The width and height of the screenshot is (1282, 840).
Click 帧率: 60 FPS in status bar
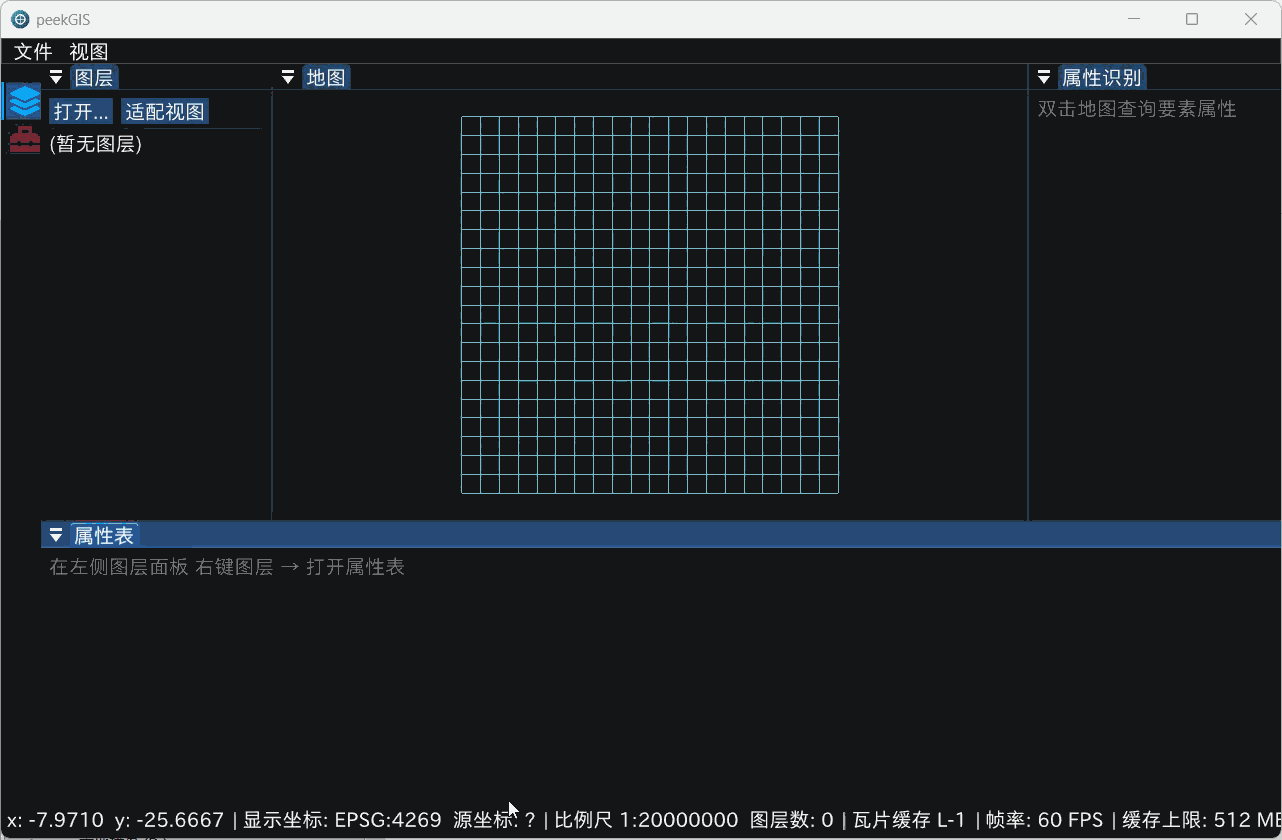(1044, 820)
